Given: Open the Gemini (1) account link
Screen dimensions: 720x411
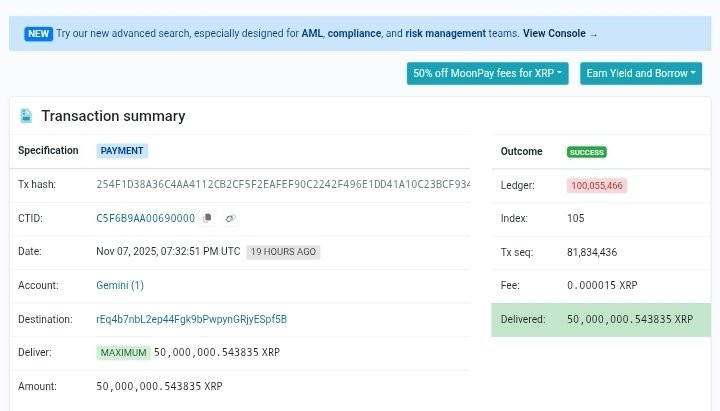Looking at the screenshot, I should tap(120, 285).
